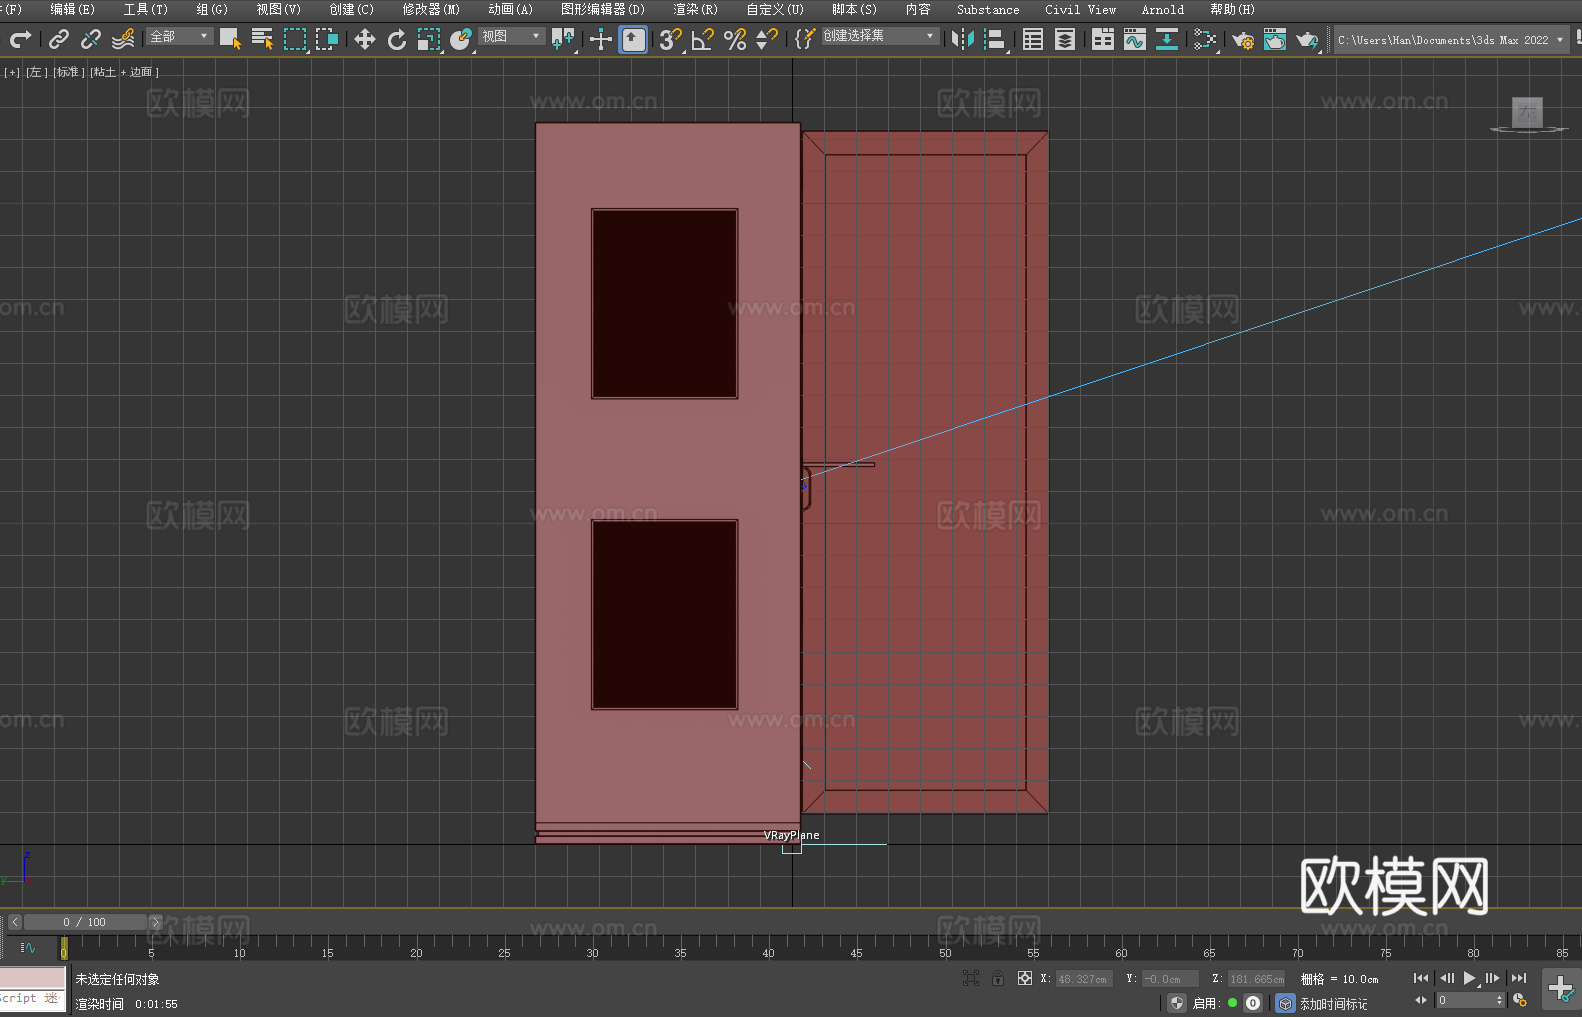Click the viewport [标准] shading label
The image size is (1582, 1017).
(67, 72)
